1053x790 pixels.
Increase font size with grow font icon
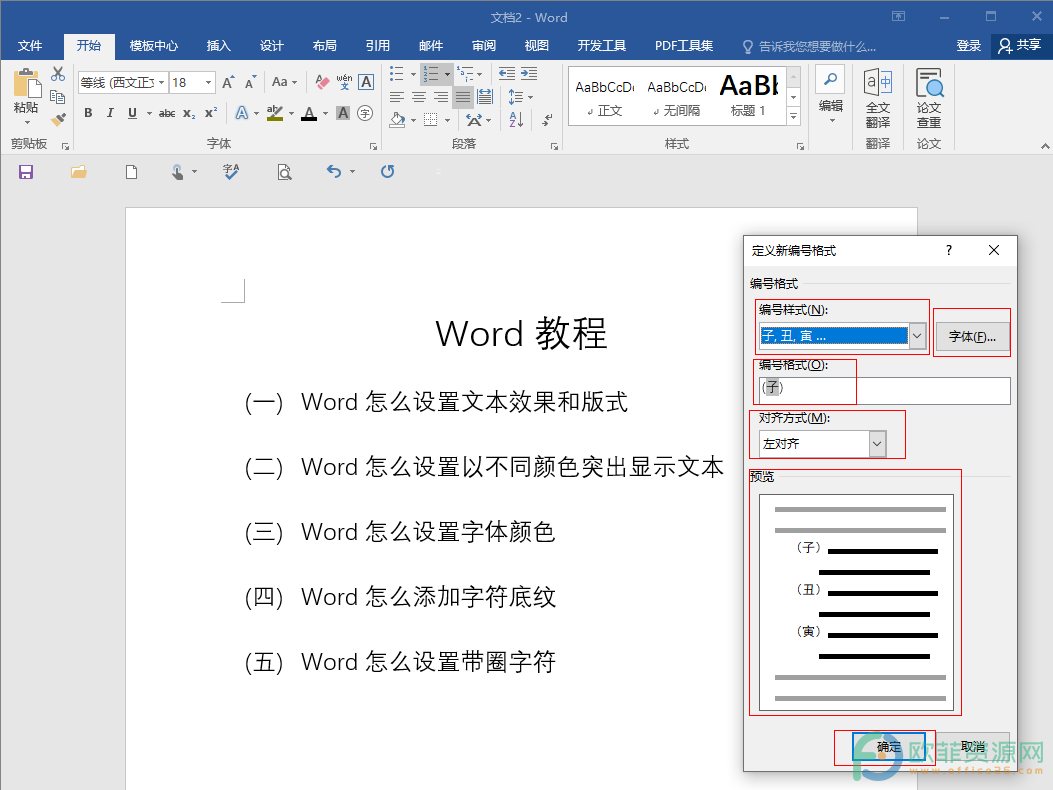point(228,83)
